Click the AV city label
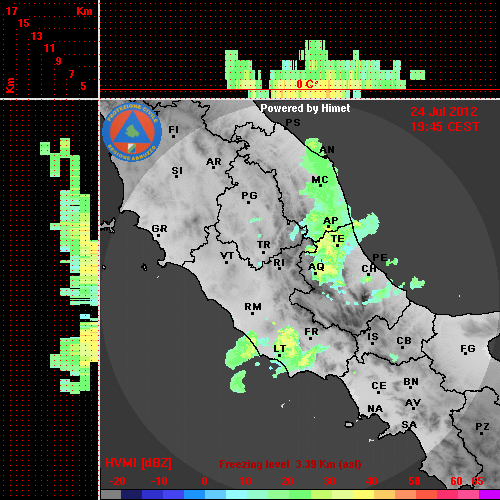The width and height of the screenshot is (500, 500). pyautogui.click(x=413, y=403)
